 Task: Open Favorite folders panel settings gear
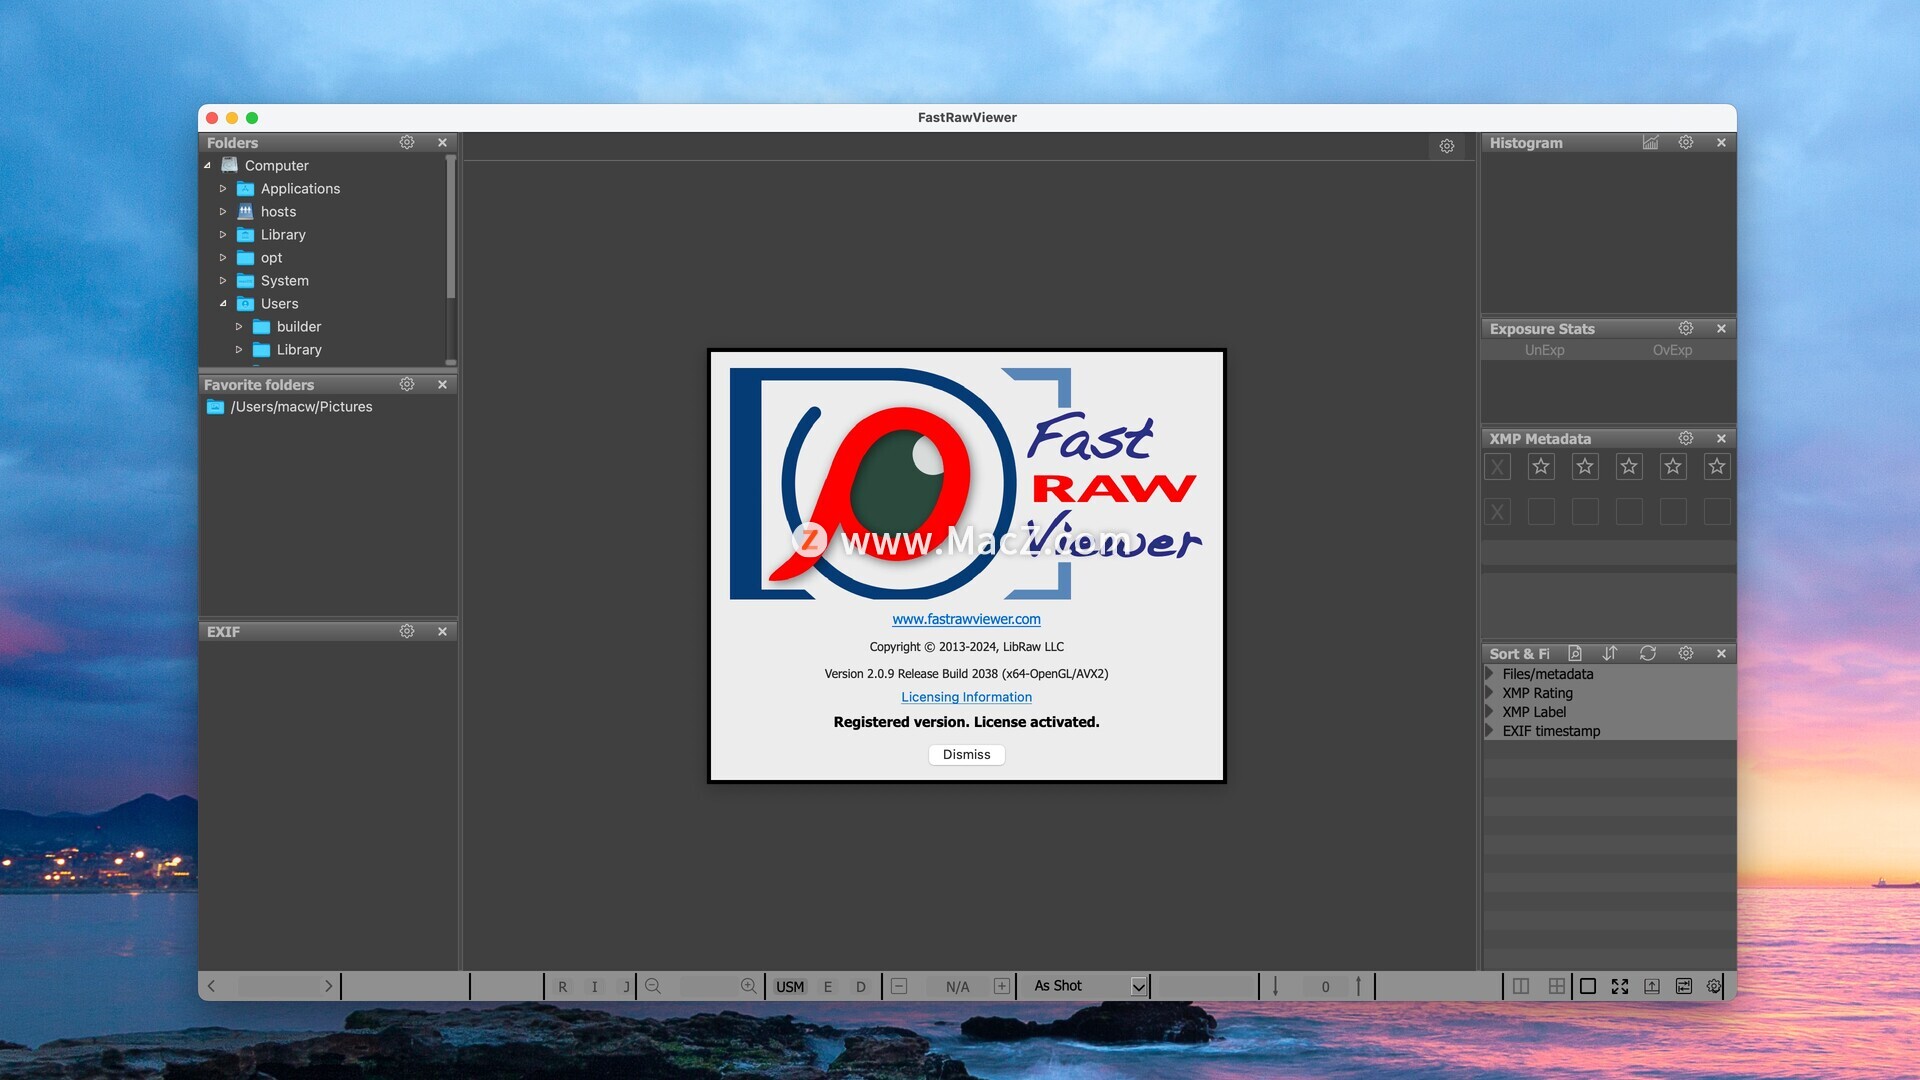[407, 384]
